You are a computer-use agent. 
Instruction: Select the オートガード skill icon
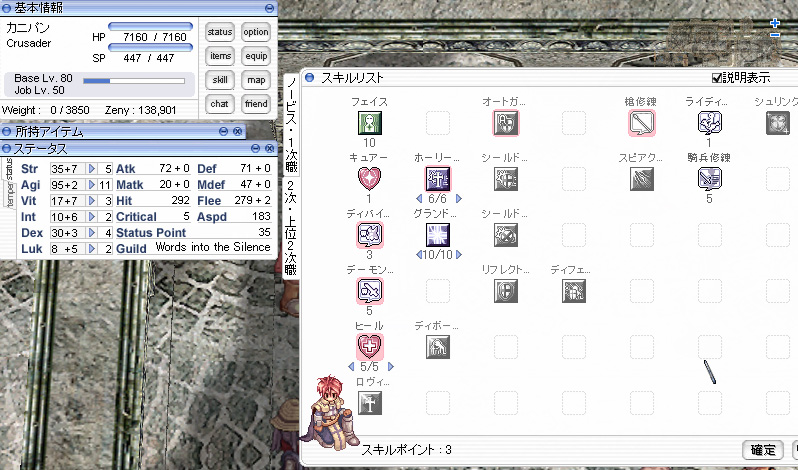coord(506,123)
